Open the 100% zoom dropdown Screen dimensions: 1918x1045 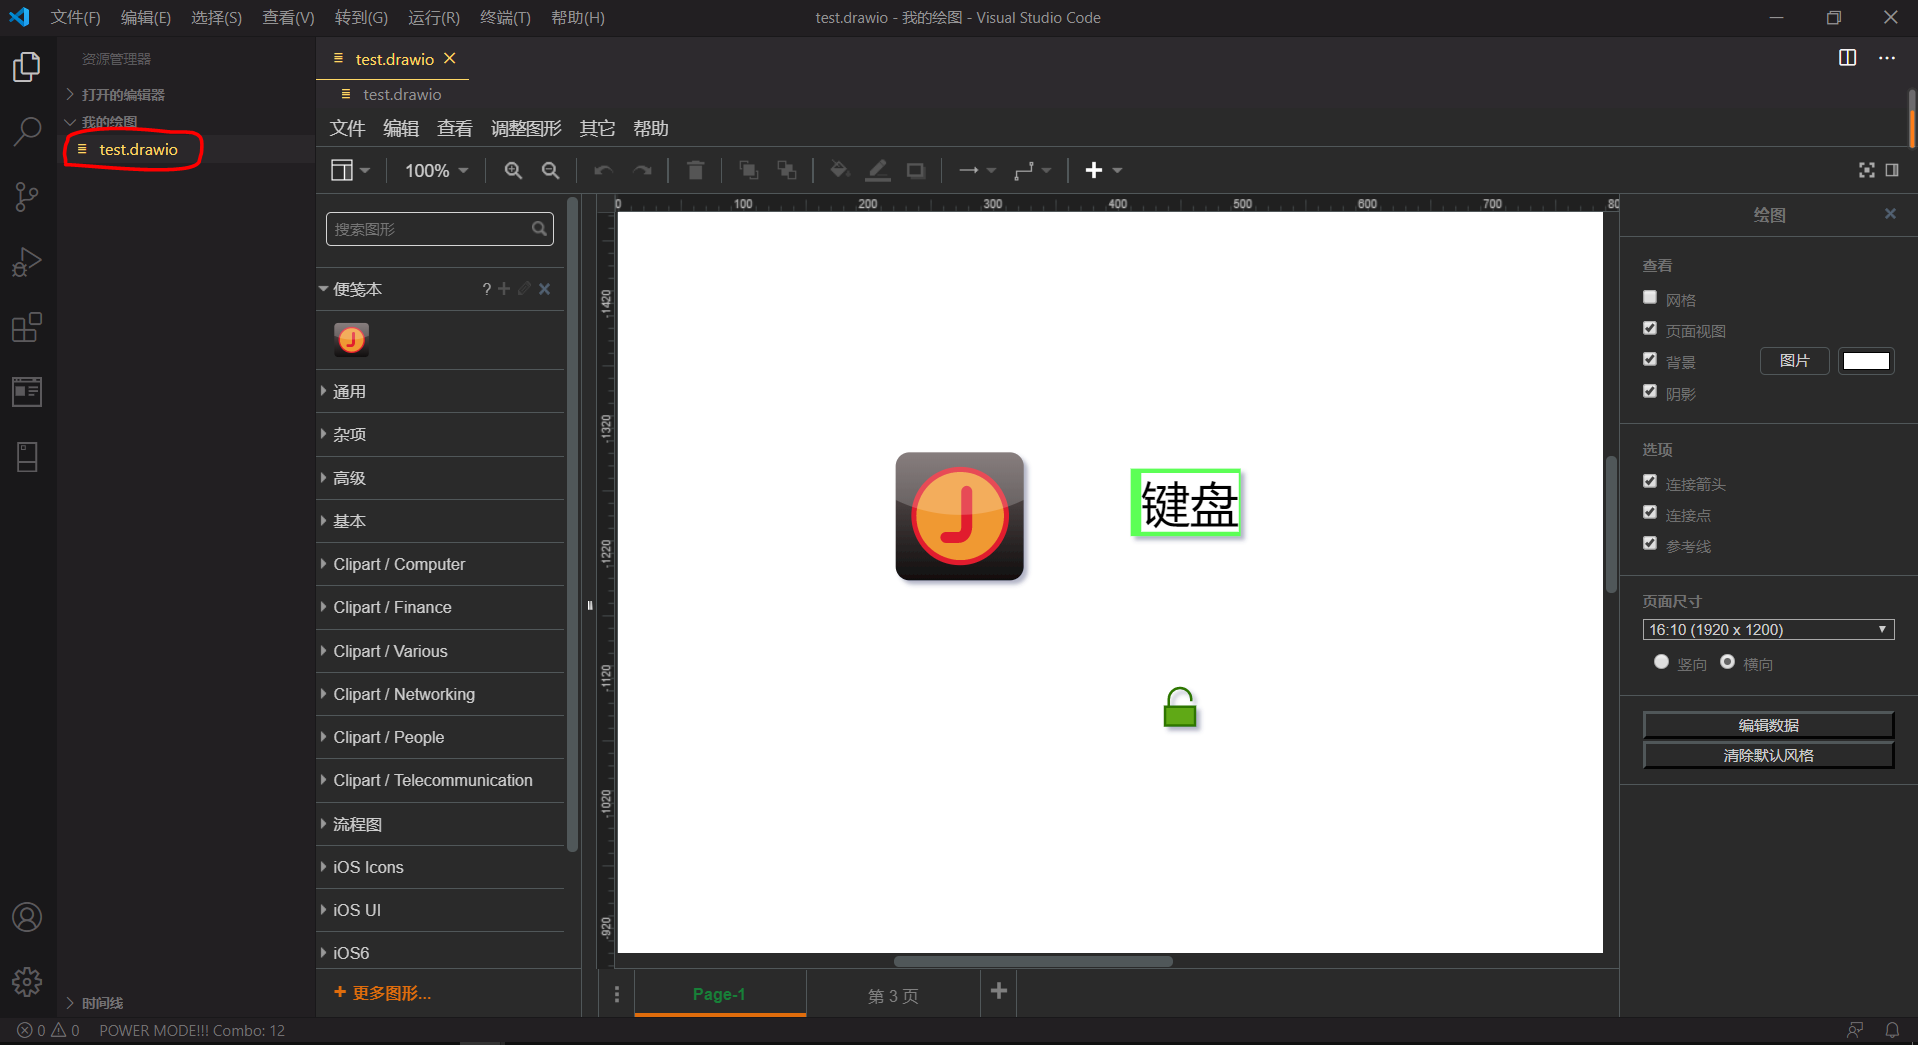(x=436, y=171)
